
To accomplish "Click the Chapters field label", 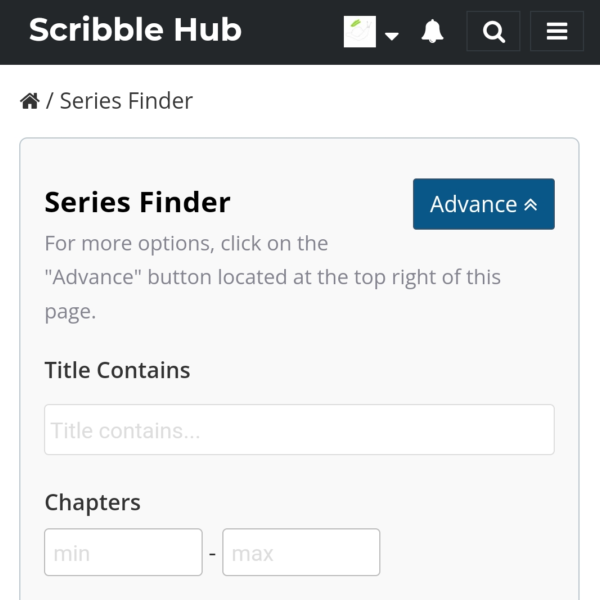I will click(92, 502).
